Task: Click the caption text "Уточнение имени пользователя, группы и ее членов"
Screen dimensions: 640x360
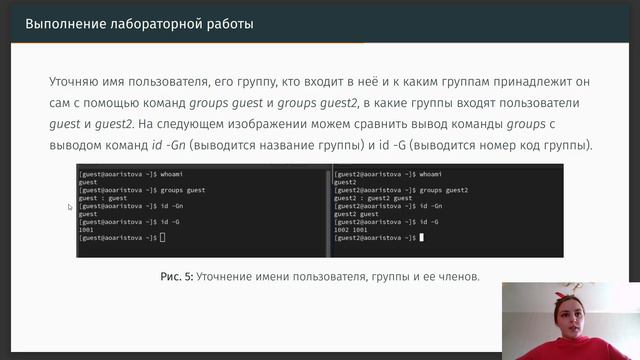Action: tap(337, 277)
